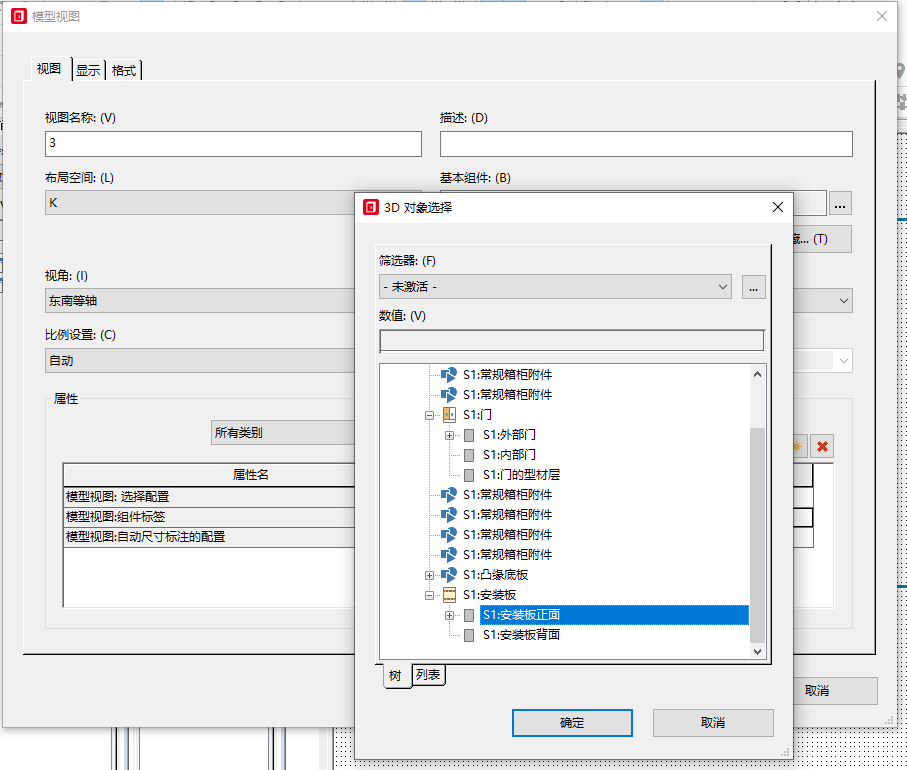The width and height of the screenshot is (907, 770).
Task: Click the gray icon beside S1:门的型材层
Action: 469,475
